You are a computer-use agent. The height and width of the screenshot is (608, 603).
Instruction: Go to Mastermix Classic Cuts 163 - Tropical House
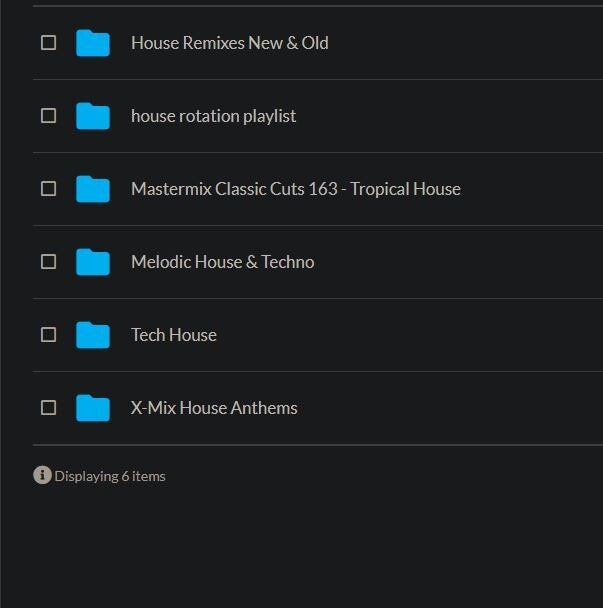pos(295,189)
